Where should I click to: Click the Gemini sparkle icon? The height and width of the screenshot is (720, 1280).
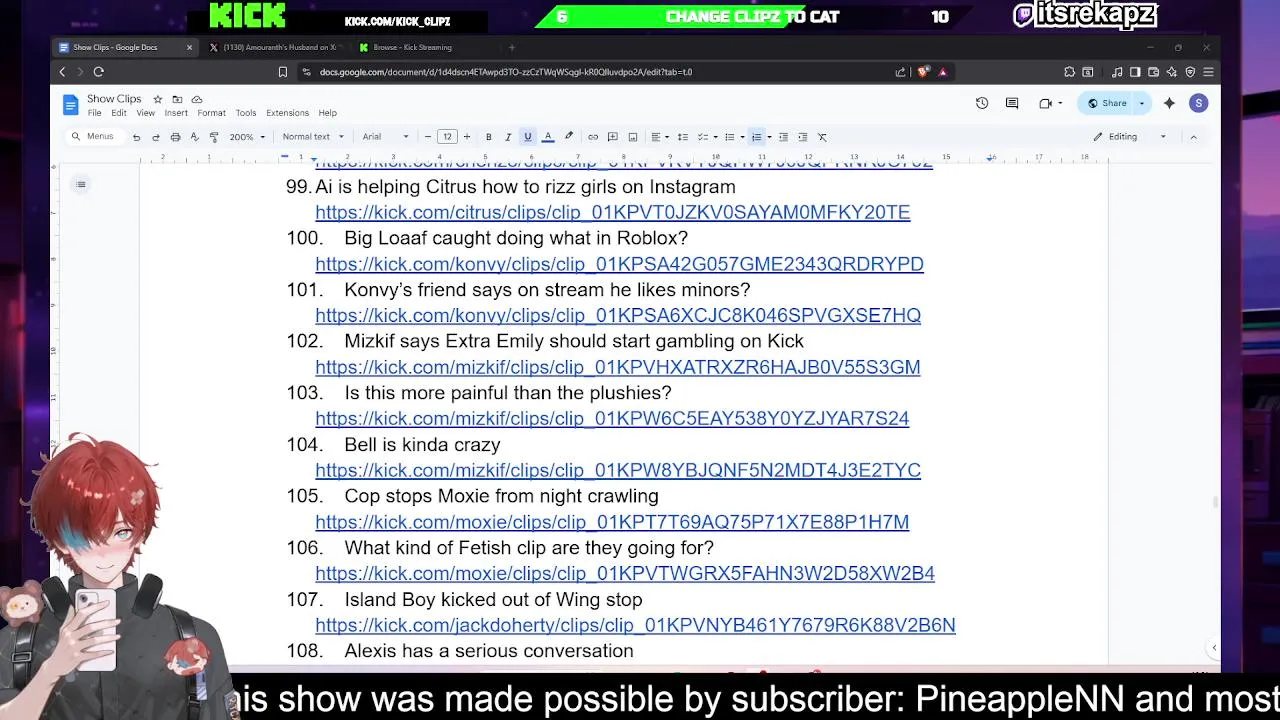[x=1169, y=103]
